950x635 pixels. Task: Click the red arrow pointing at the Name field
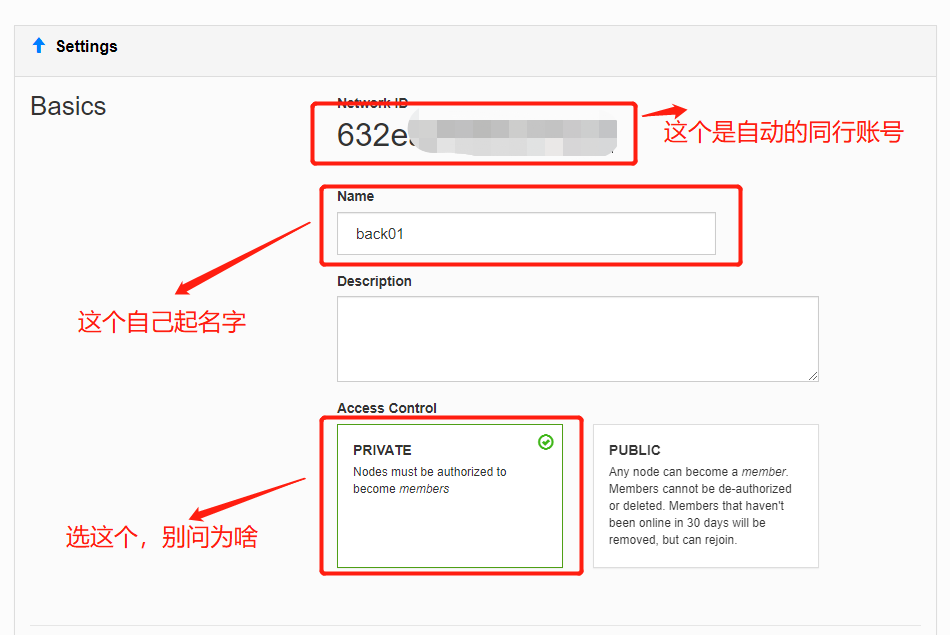coord(245,257)
